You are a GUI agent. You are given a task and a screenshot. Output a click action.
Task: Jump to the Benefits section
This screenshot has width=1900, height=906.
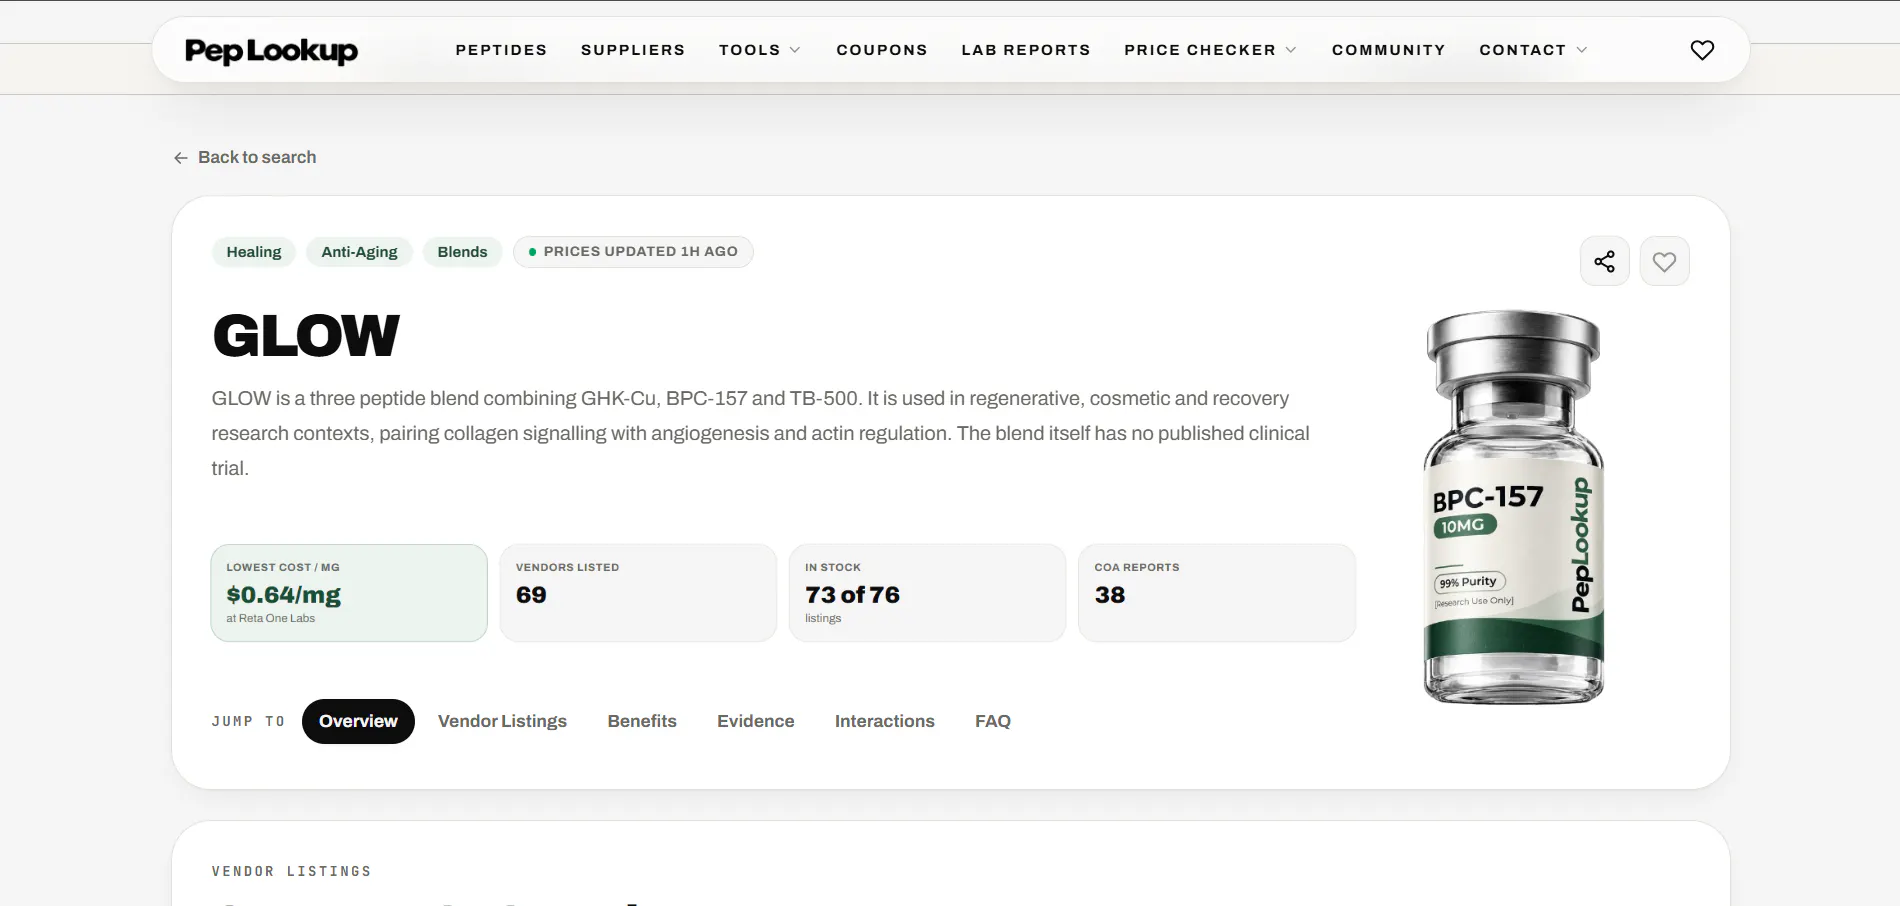point(642,721)
